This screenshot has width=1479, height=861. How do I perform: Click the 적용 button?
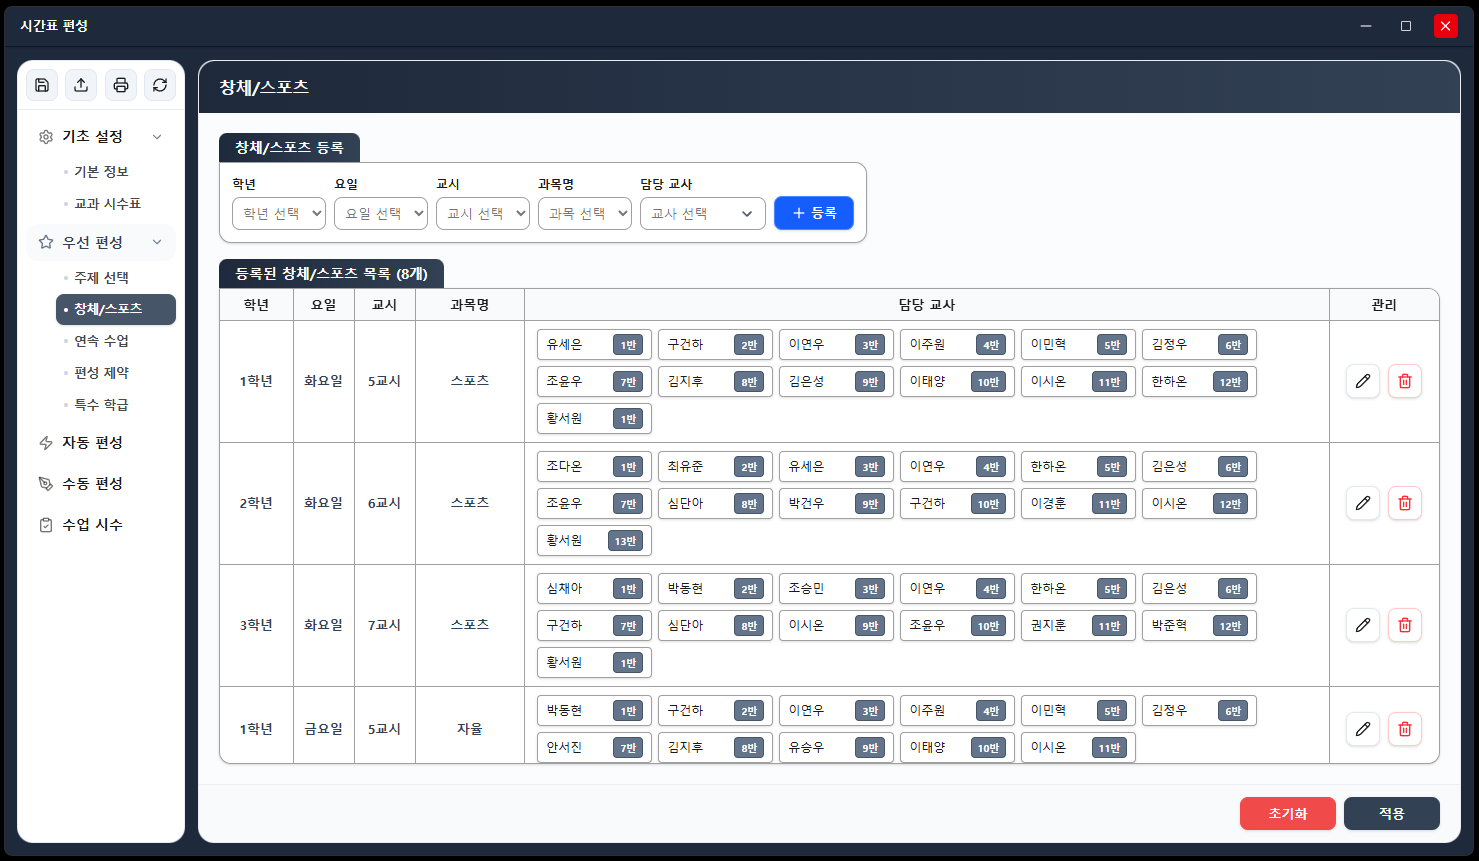pyautogui.click(x=1392, y=813)
